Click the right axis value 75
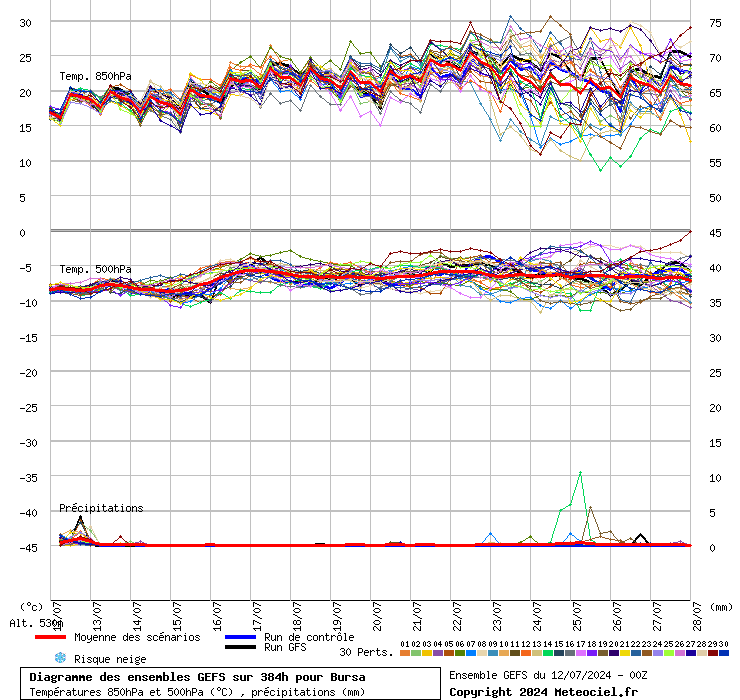 [x=715, y=23]
